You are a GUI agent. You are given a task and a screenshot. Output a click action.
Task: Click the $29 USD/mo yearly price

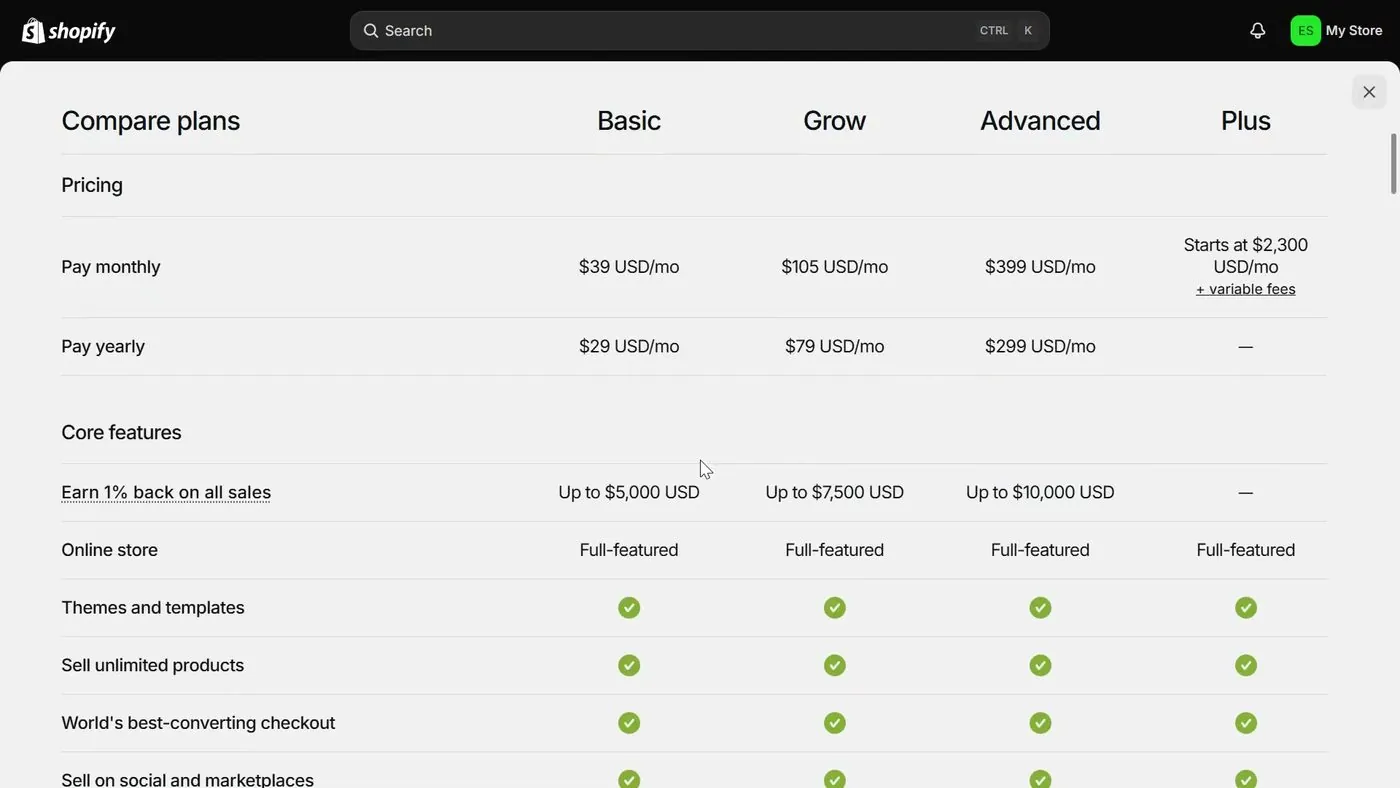click(629, 346)
